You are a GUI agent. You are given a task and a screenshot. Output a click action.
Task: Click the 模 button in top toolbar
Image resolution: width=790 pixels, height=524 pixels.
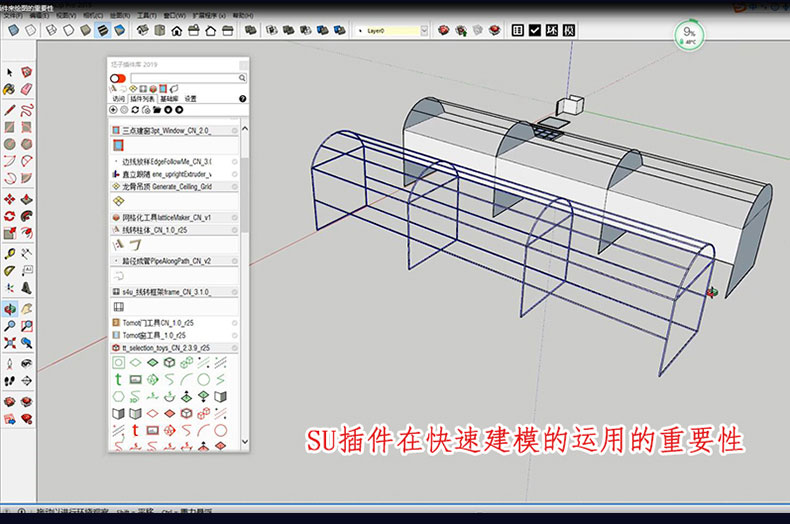pos(569,31)
